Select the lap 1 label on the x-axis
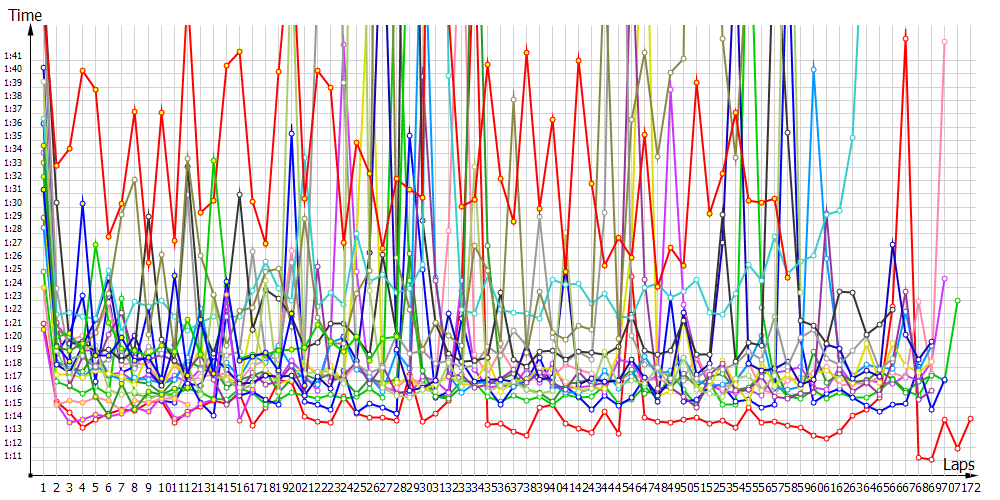 43,488
